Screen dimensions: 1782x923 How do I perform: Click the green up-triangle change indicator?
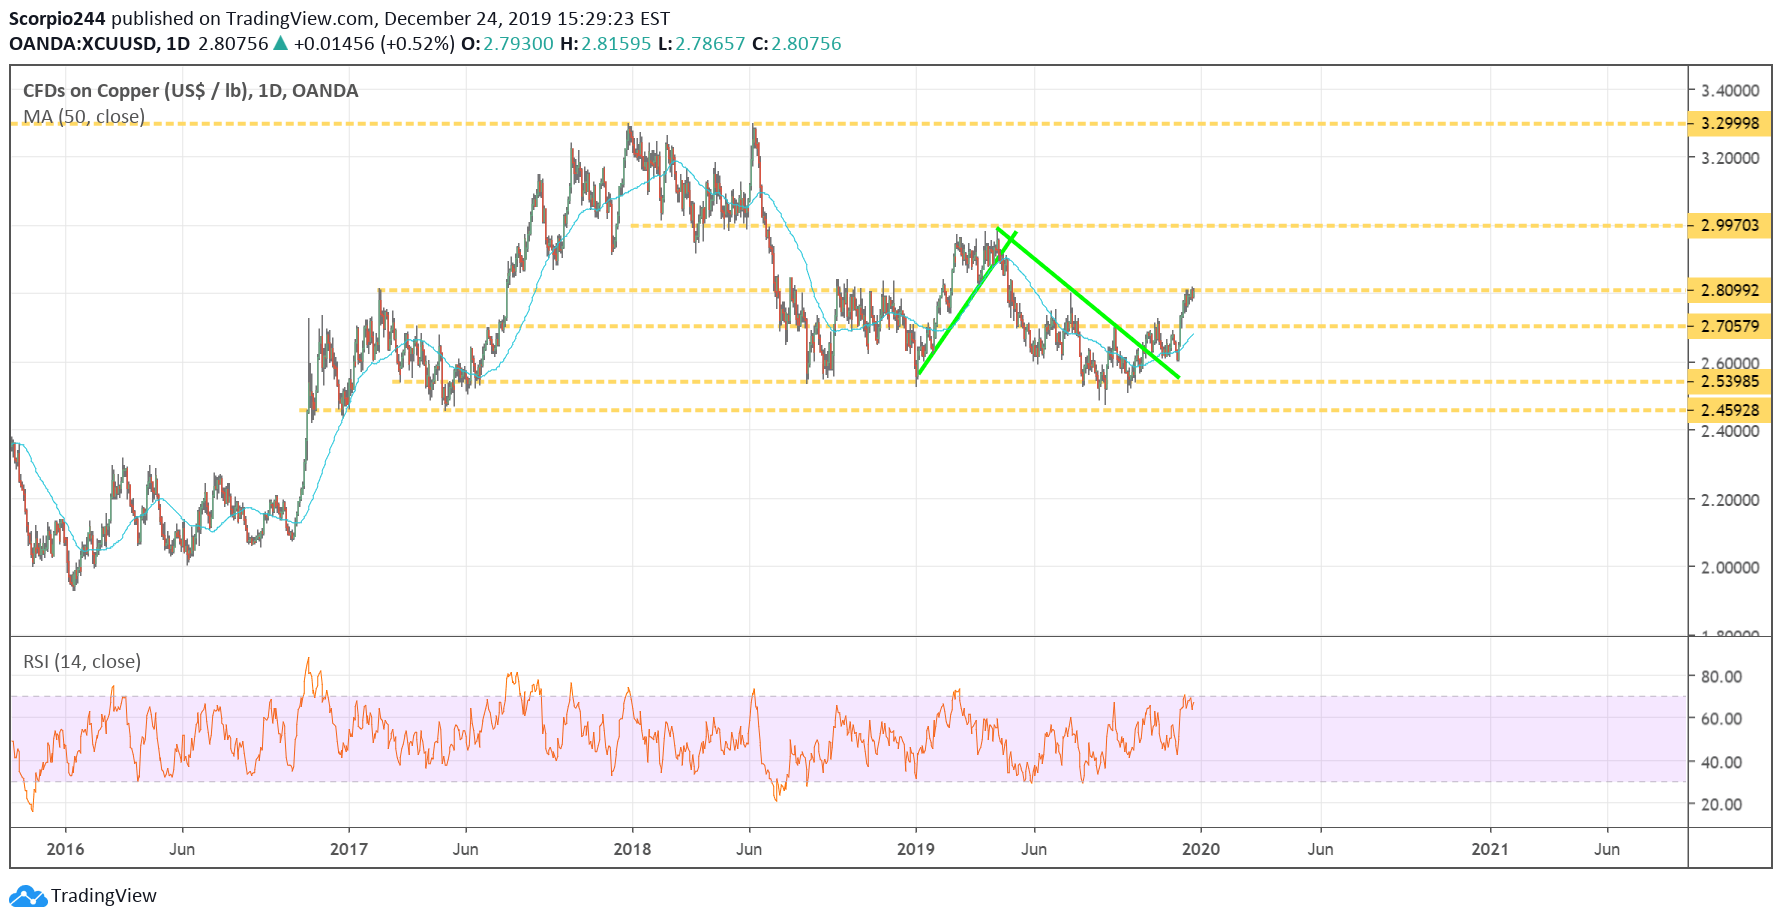(x=281, y=44)
